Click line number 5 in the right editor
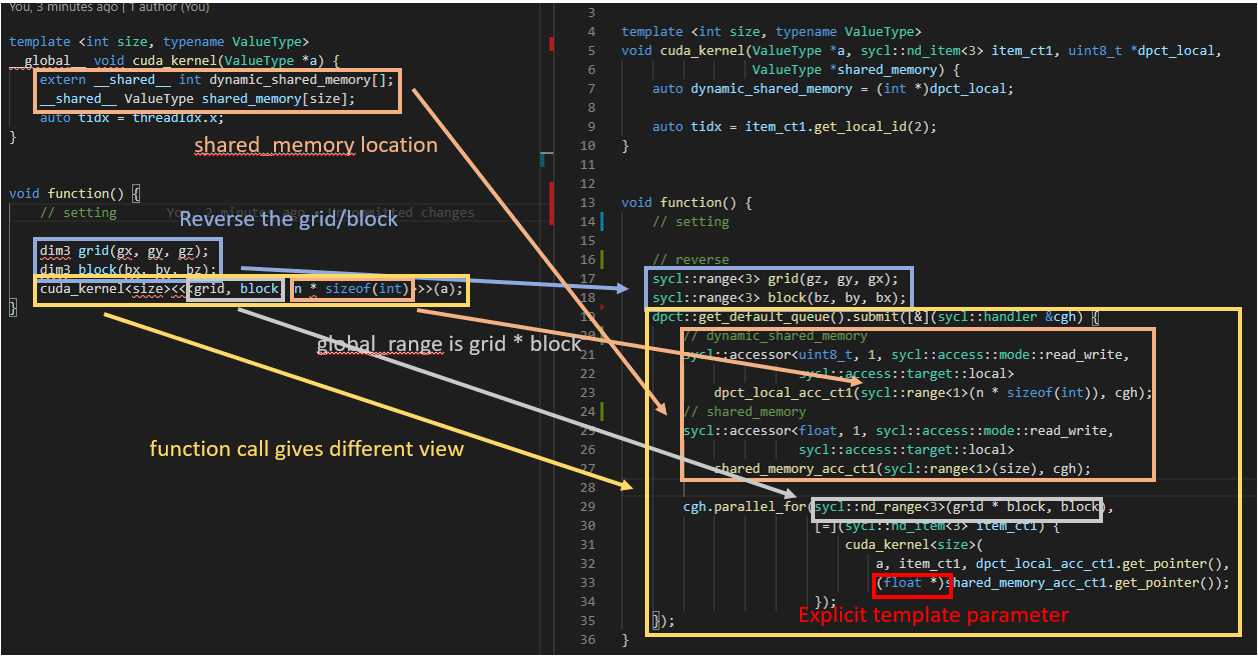The height and width of the screenshot is (656, 1258). pos(591,51)
